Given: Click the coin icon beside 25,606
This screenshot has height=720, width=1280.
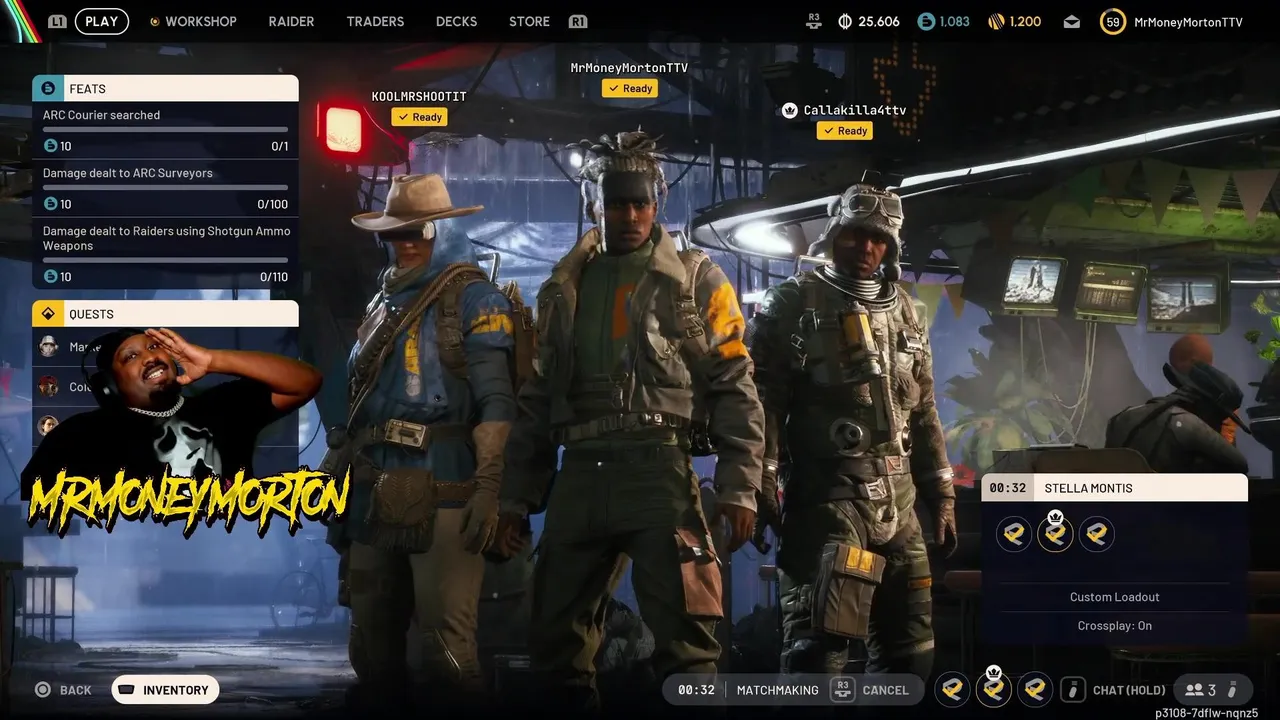Looking at the screenshot, I should coord(845,21).
